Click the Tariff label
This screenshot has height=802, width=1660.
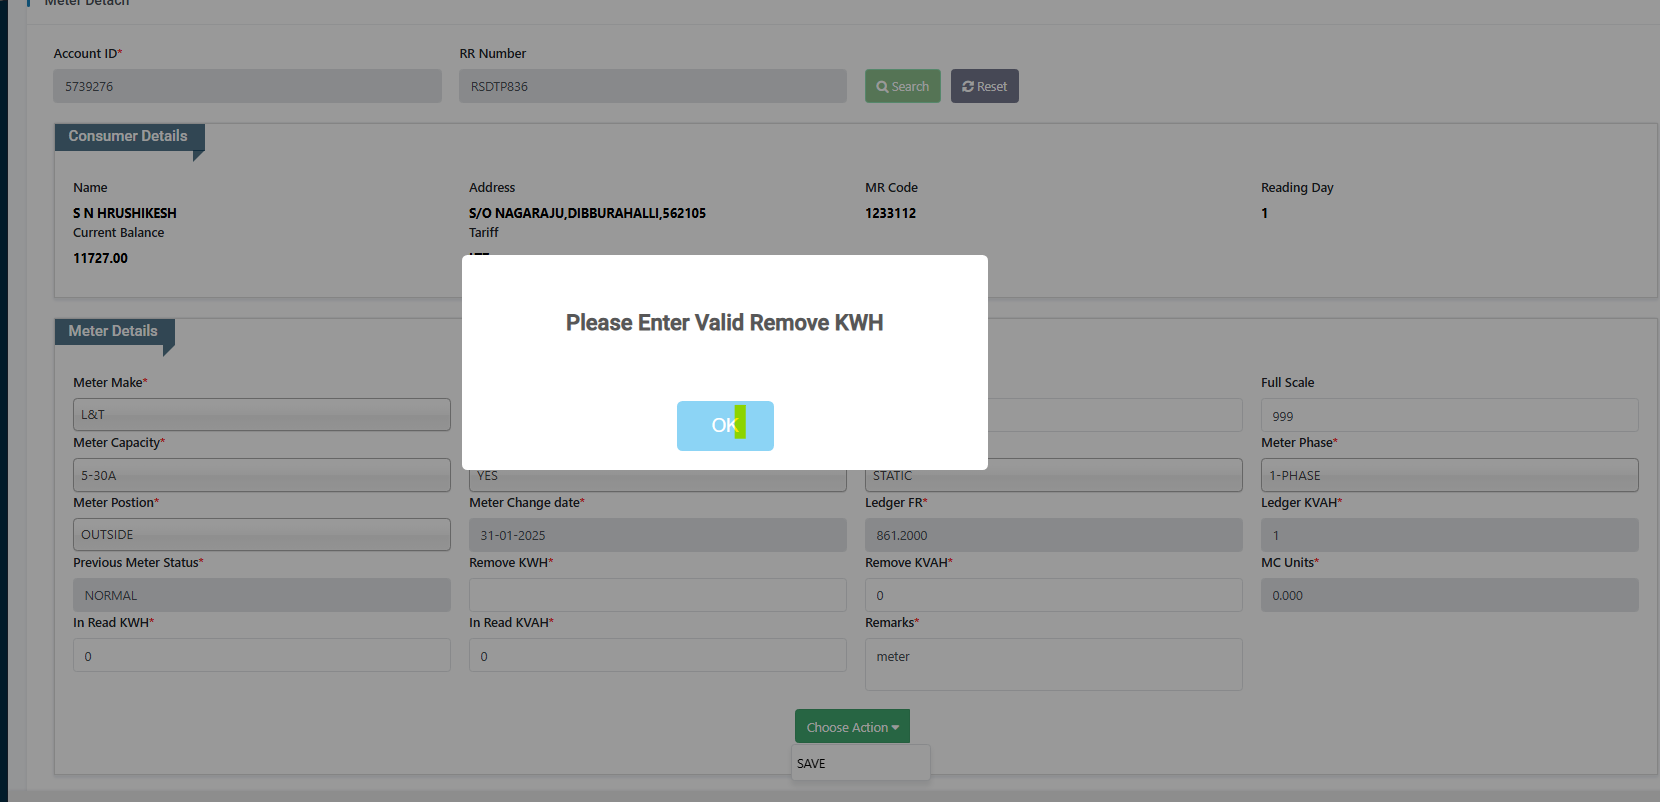[x=484, y=232]
